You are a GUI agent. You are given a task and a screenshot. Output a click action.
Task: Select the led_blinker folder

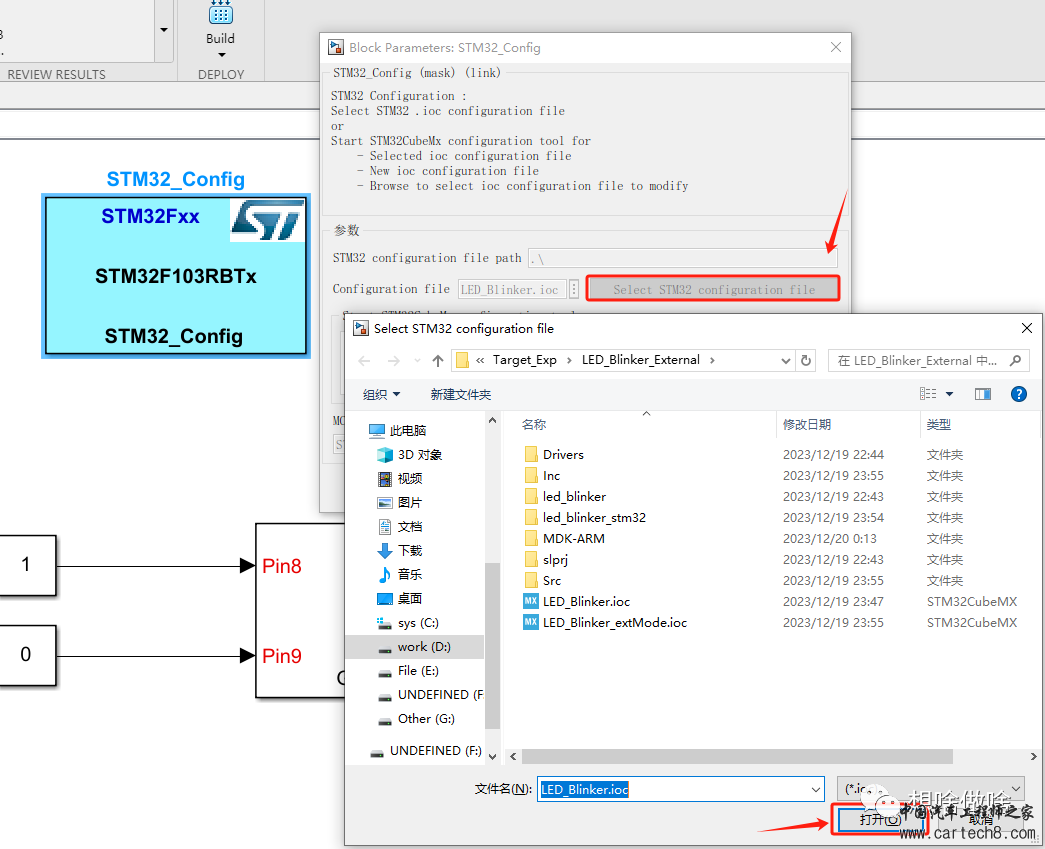[574, 496]
